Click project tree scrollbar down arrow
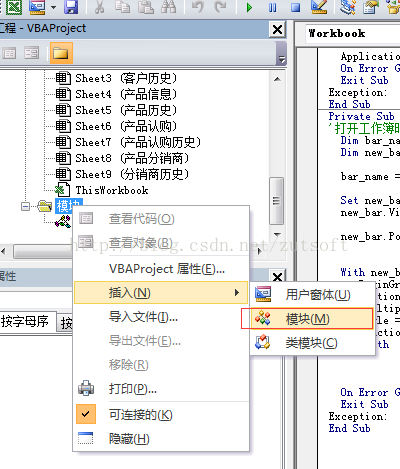The image size is (400, 469). pyautogui.click(x=277, y=234)
